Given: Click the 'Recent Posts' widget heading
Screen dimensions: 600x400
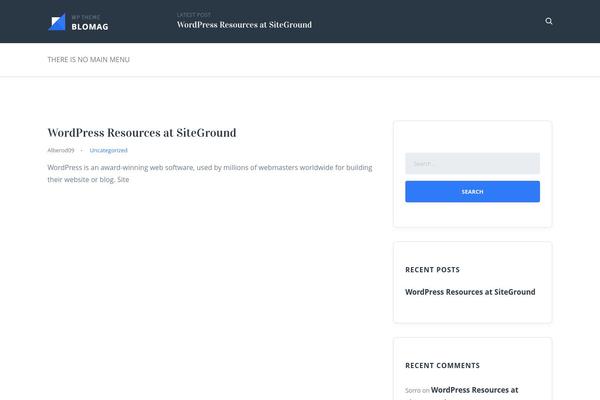Looking at the screenshot, I should pos(432,270).
